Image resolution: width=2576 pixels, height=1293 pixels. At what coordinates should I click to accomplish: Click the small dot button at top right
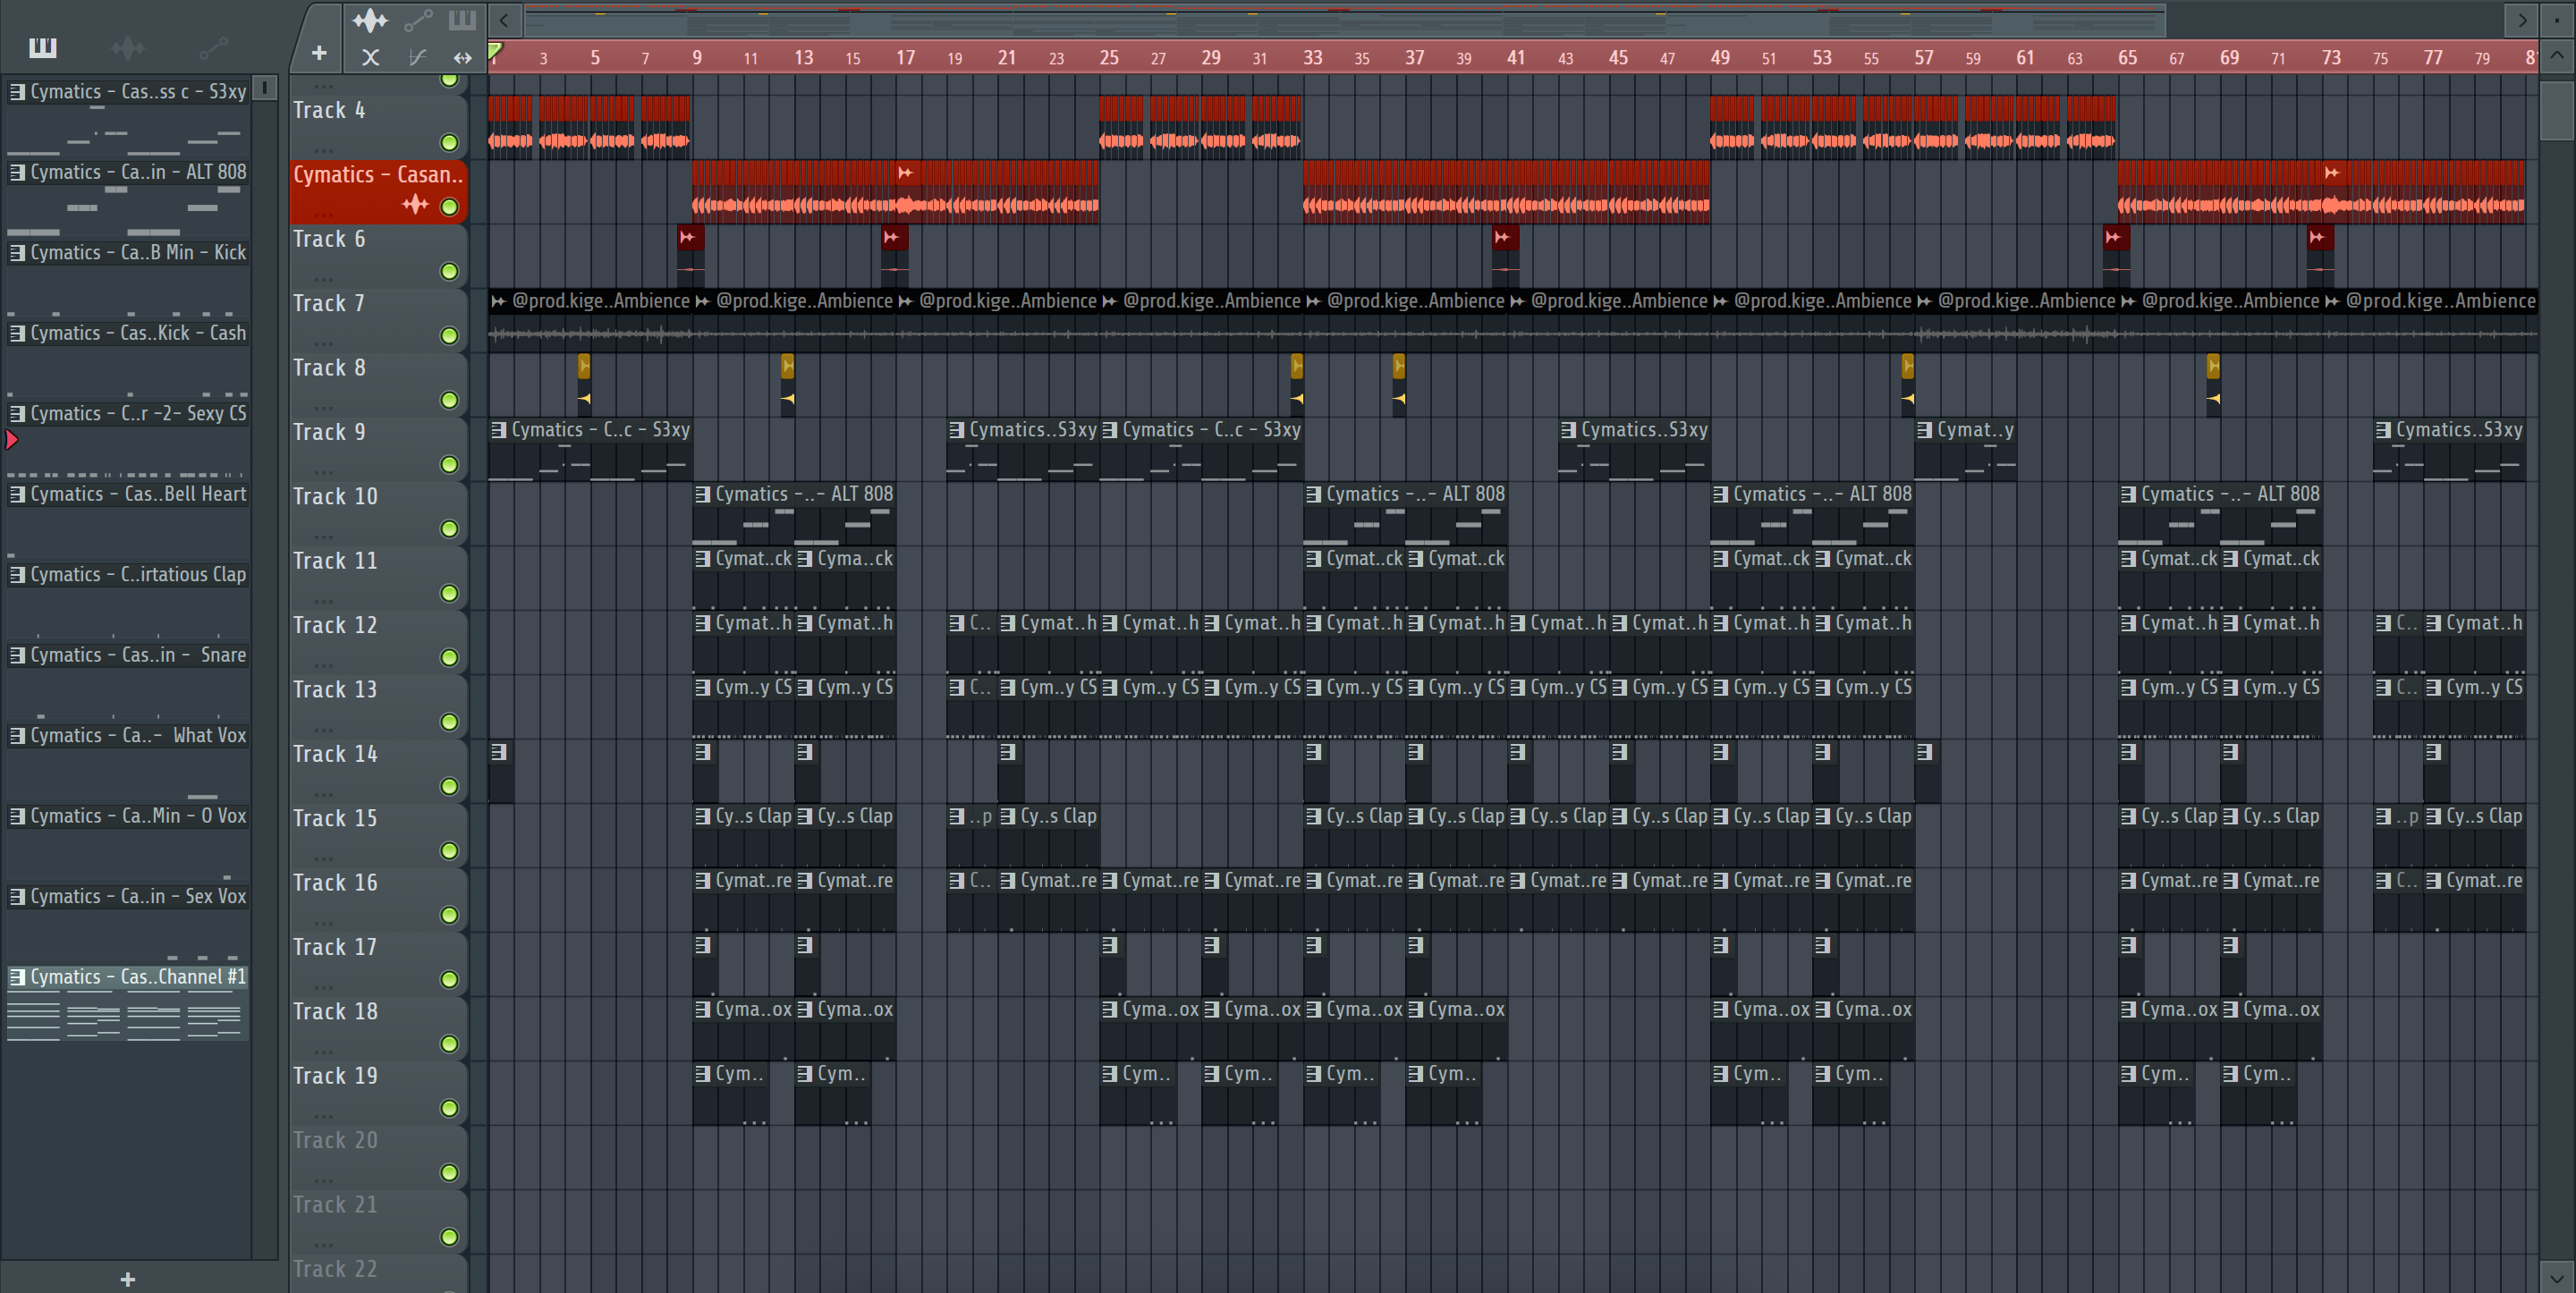tap(2556, 19)
